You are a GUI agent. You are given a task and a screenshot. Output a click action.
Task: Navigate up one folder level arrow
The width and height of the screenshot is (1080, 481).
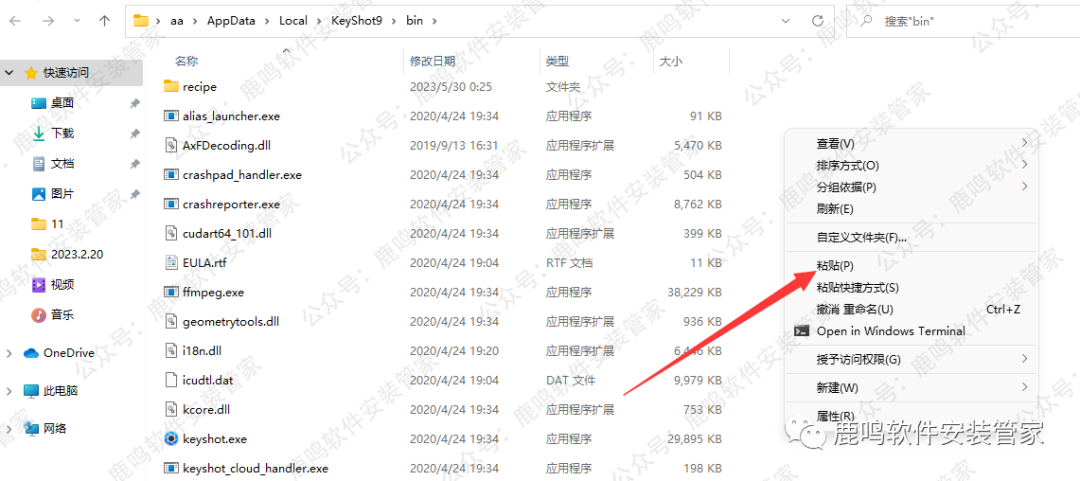point(105,20)
